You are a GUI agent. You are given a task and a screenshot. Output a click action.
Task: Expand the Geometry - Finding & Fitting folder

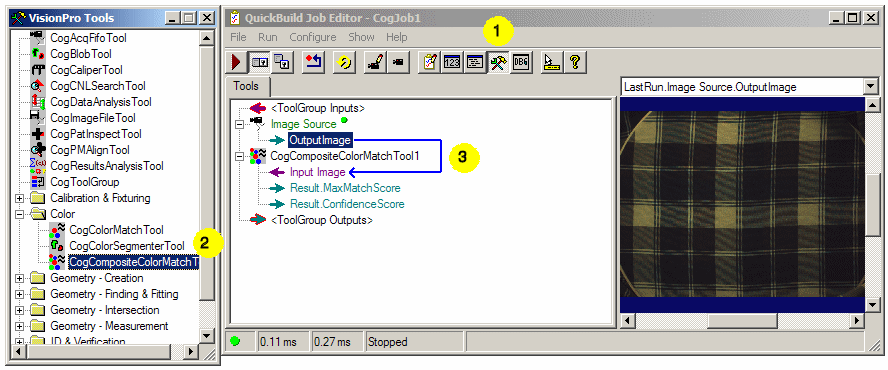20,294
